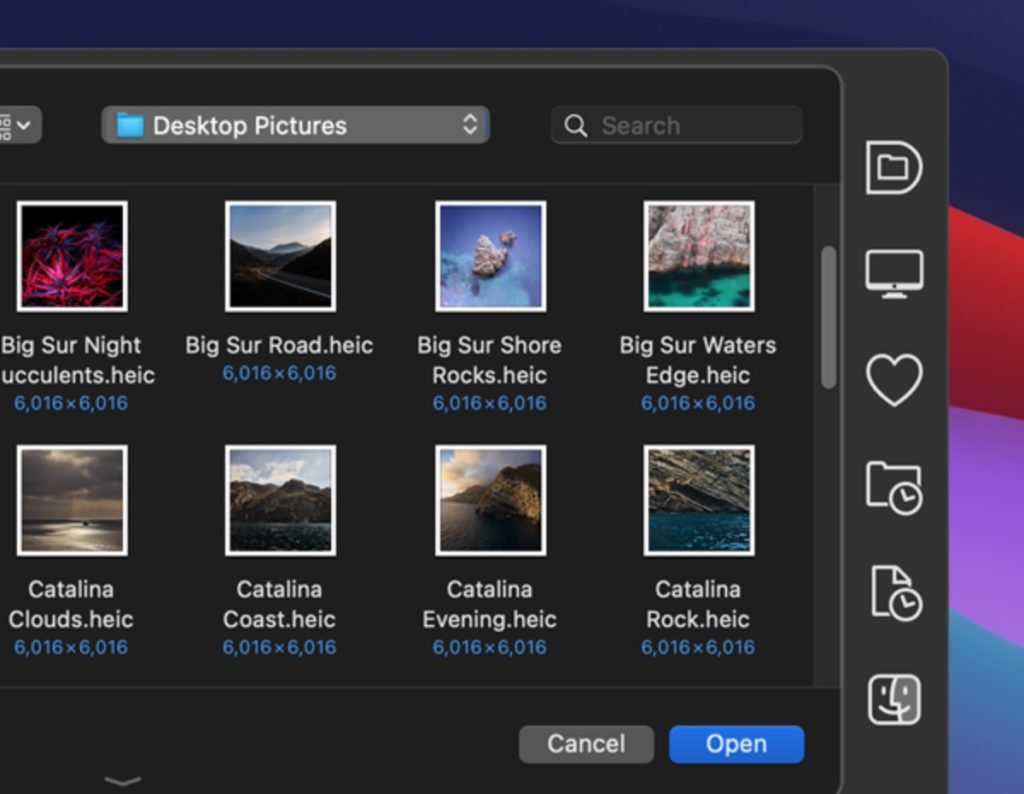The height and width of the screenshot is (794, 1024).
Task: Select Catalina Evening.heic thumbnail
Action: pos(490,500)
